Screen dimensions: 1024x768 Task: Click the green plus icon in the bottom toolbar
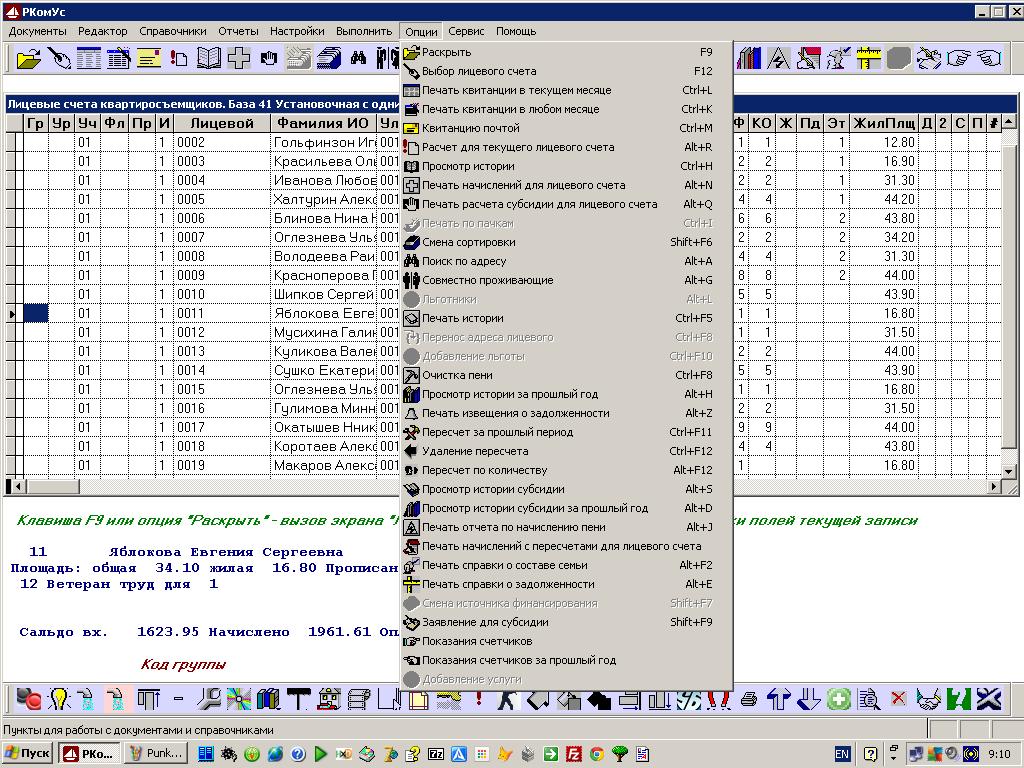coord(839,699)
